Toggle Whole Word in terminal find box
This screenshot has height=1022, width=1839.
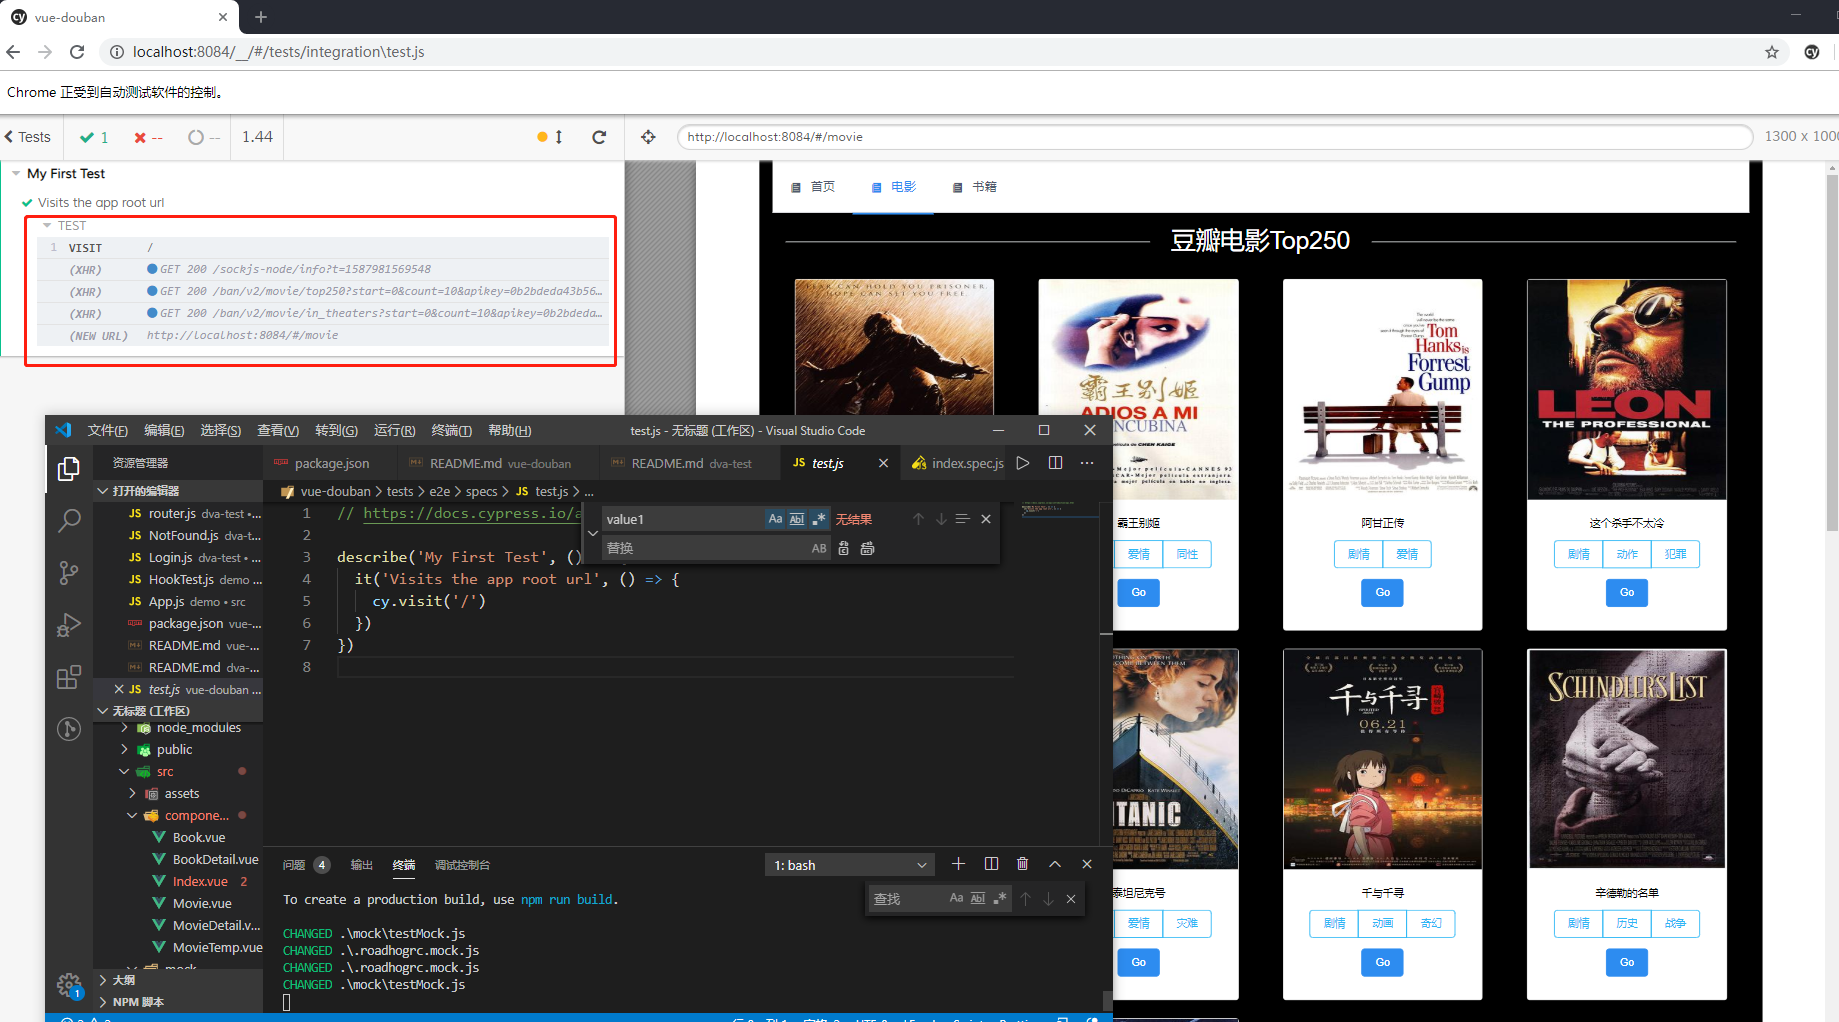tap(978, 898)
